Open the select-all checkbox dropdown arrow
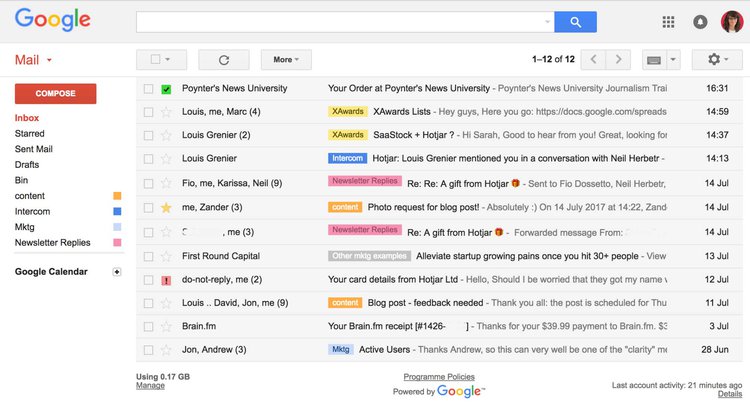The image size is (750, 416). 167,60
